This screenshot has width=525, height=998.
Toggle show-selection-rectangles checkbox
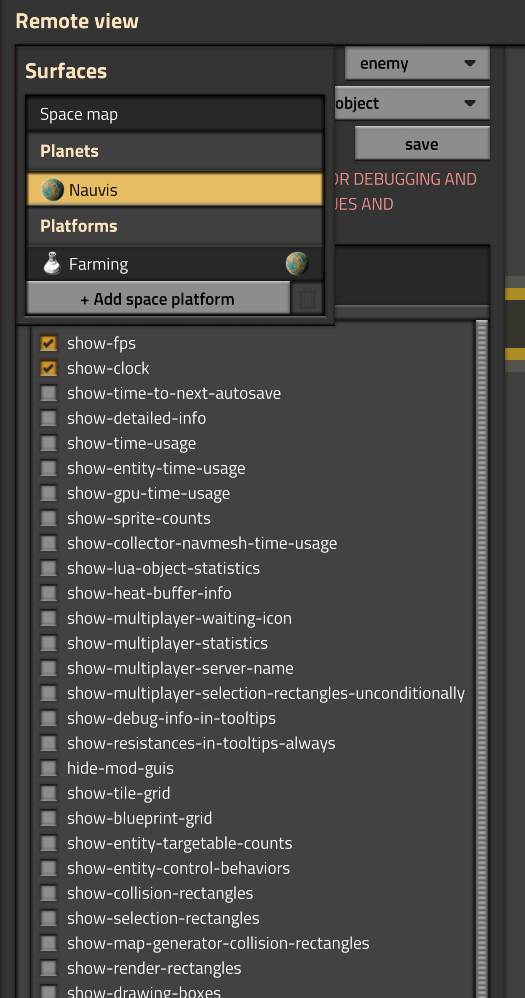[x=48, y=918]
